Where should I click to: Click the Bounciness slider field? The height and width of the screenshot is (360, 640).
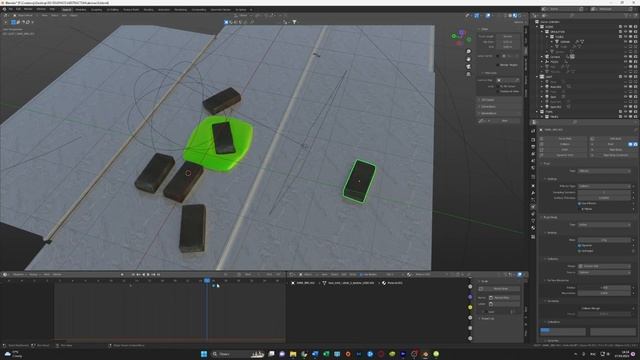pos(604,293)
